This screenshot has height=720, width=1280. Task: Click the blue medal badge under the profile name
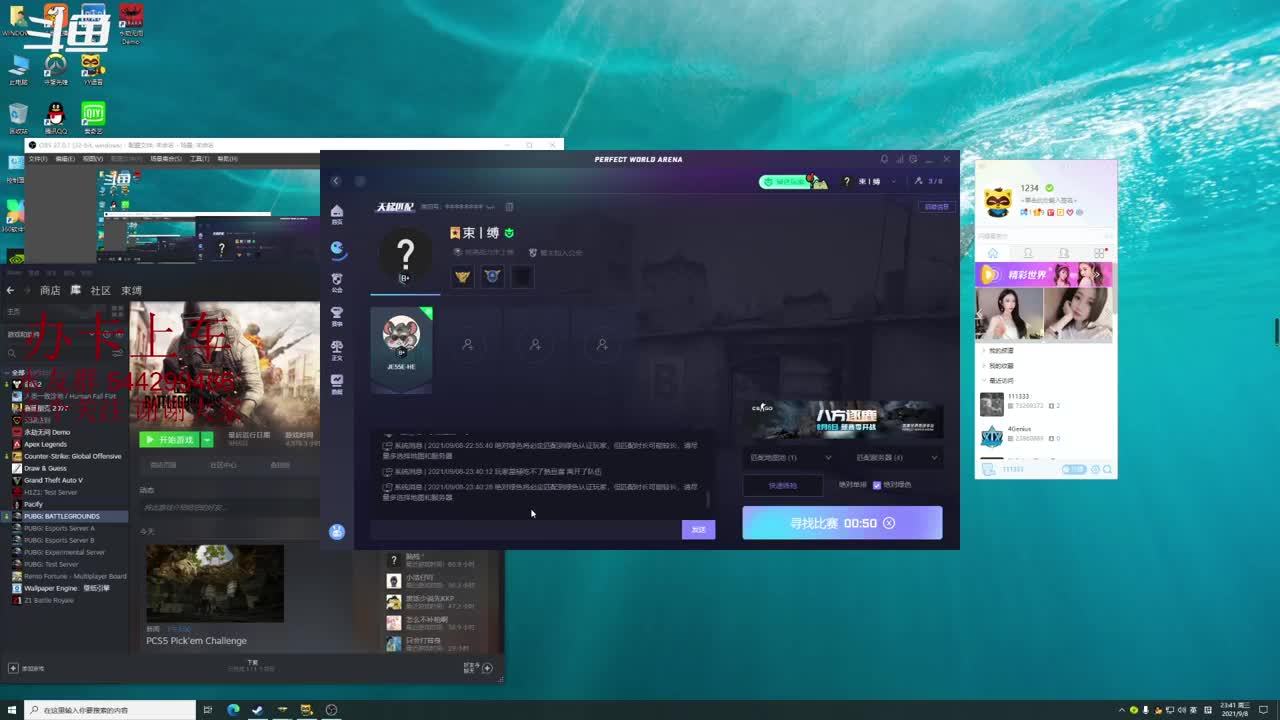[x=492, y=276]
